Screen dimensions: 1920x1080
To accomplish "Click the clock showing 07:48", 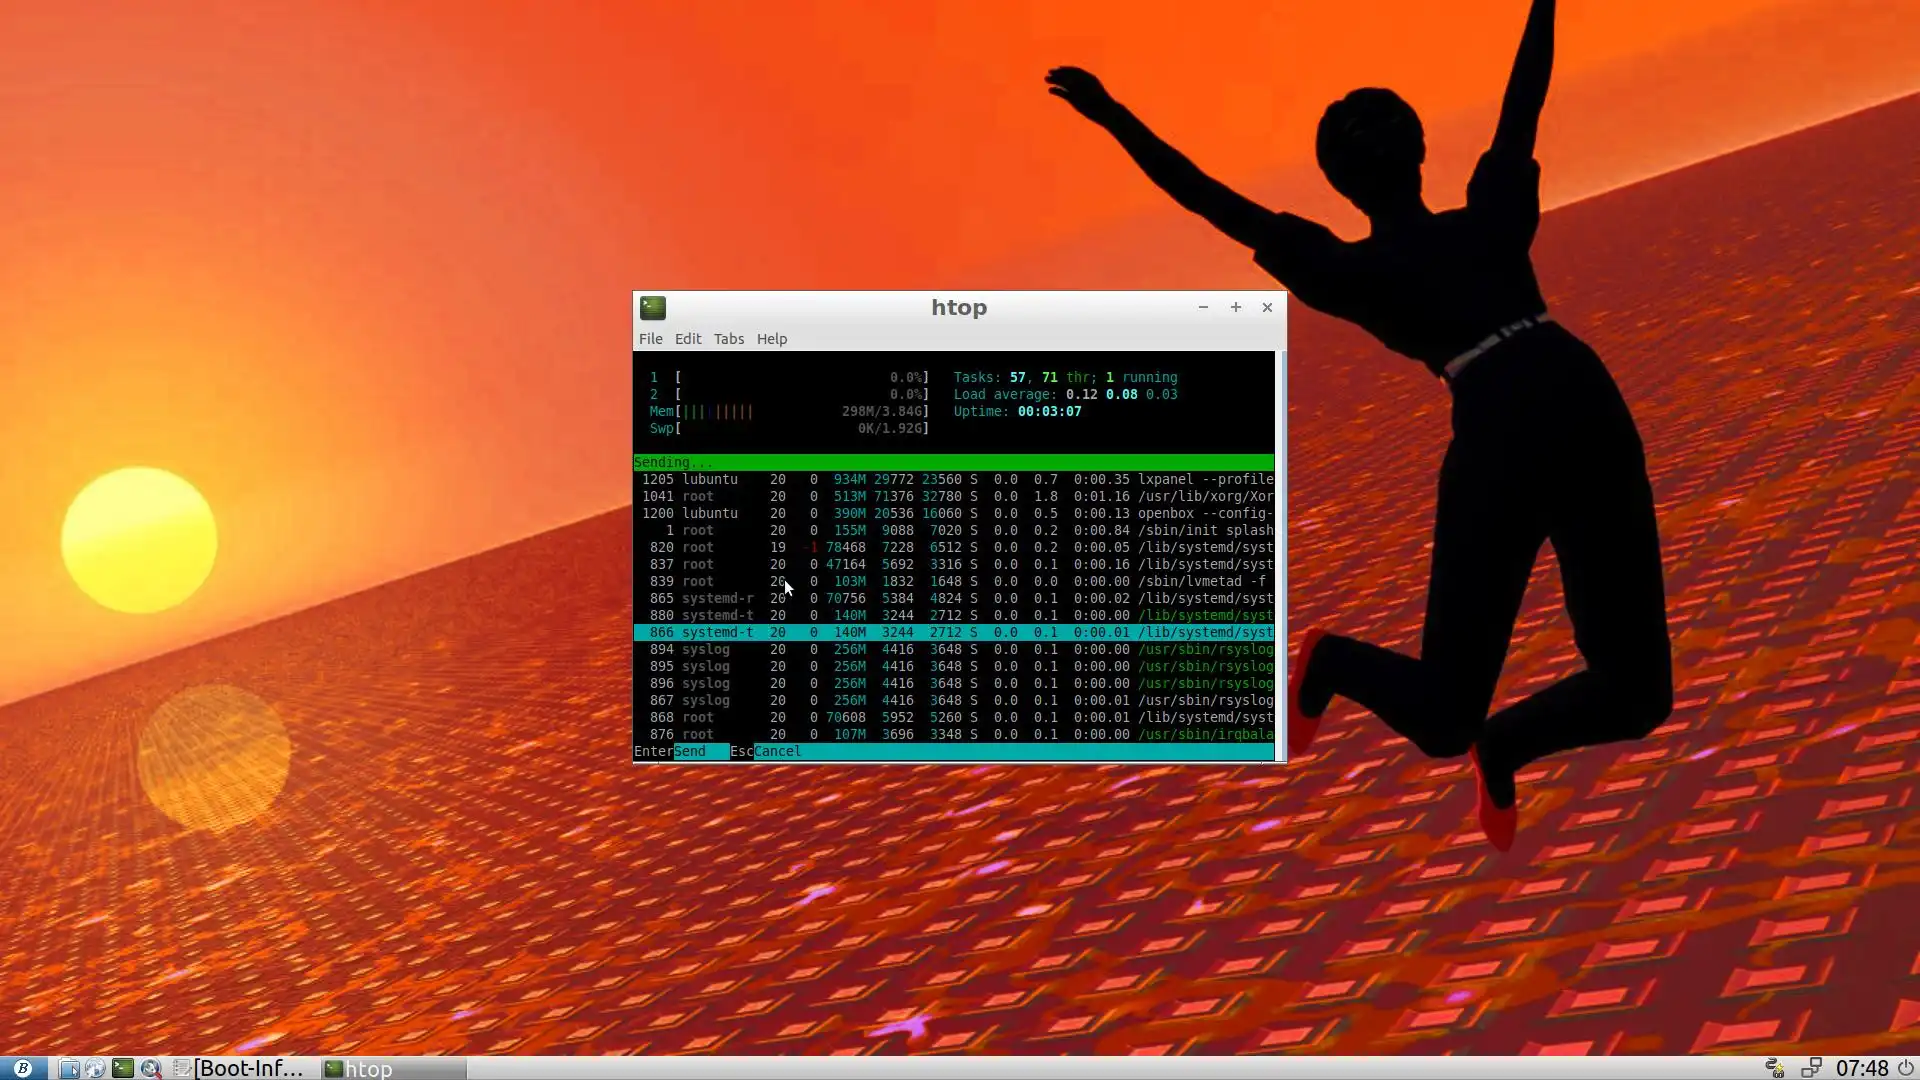I will (1861, 1068).
